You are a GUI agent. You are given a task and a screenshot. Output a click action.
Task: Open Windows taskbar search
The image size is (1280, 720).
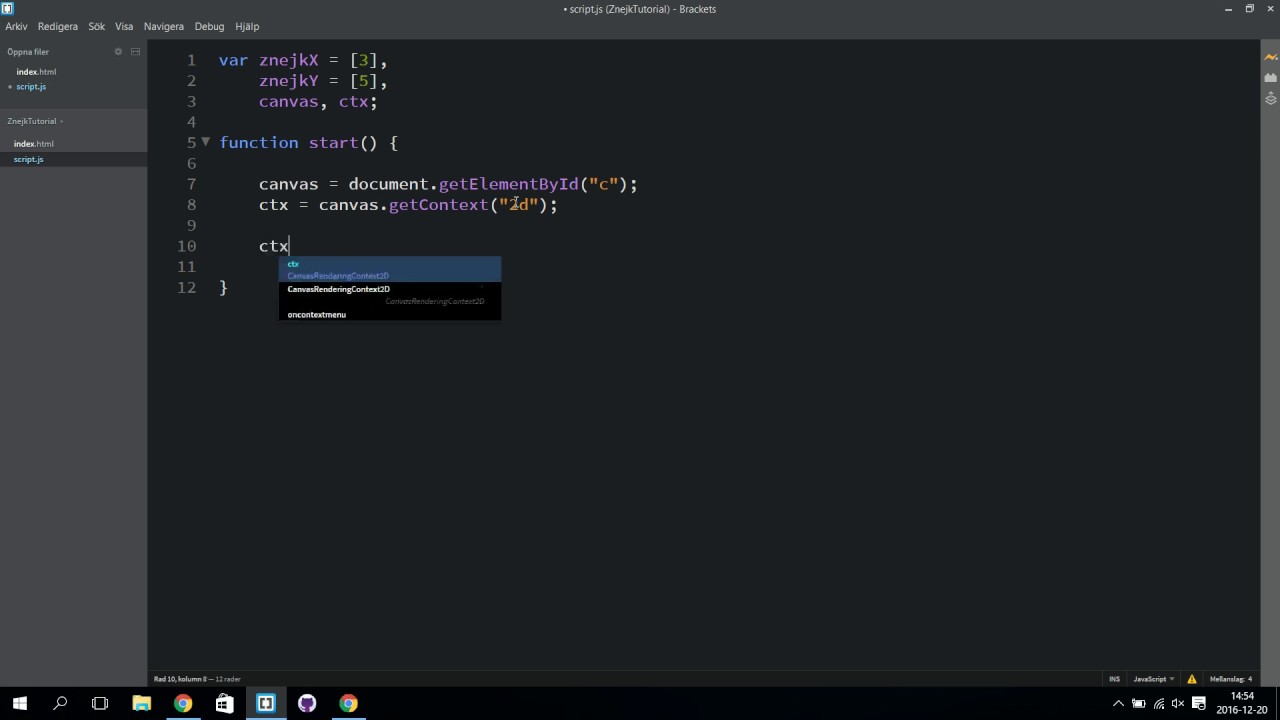pos(60,703)
